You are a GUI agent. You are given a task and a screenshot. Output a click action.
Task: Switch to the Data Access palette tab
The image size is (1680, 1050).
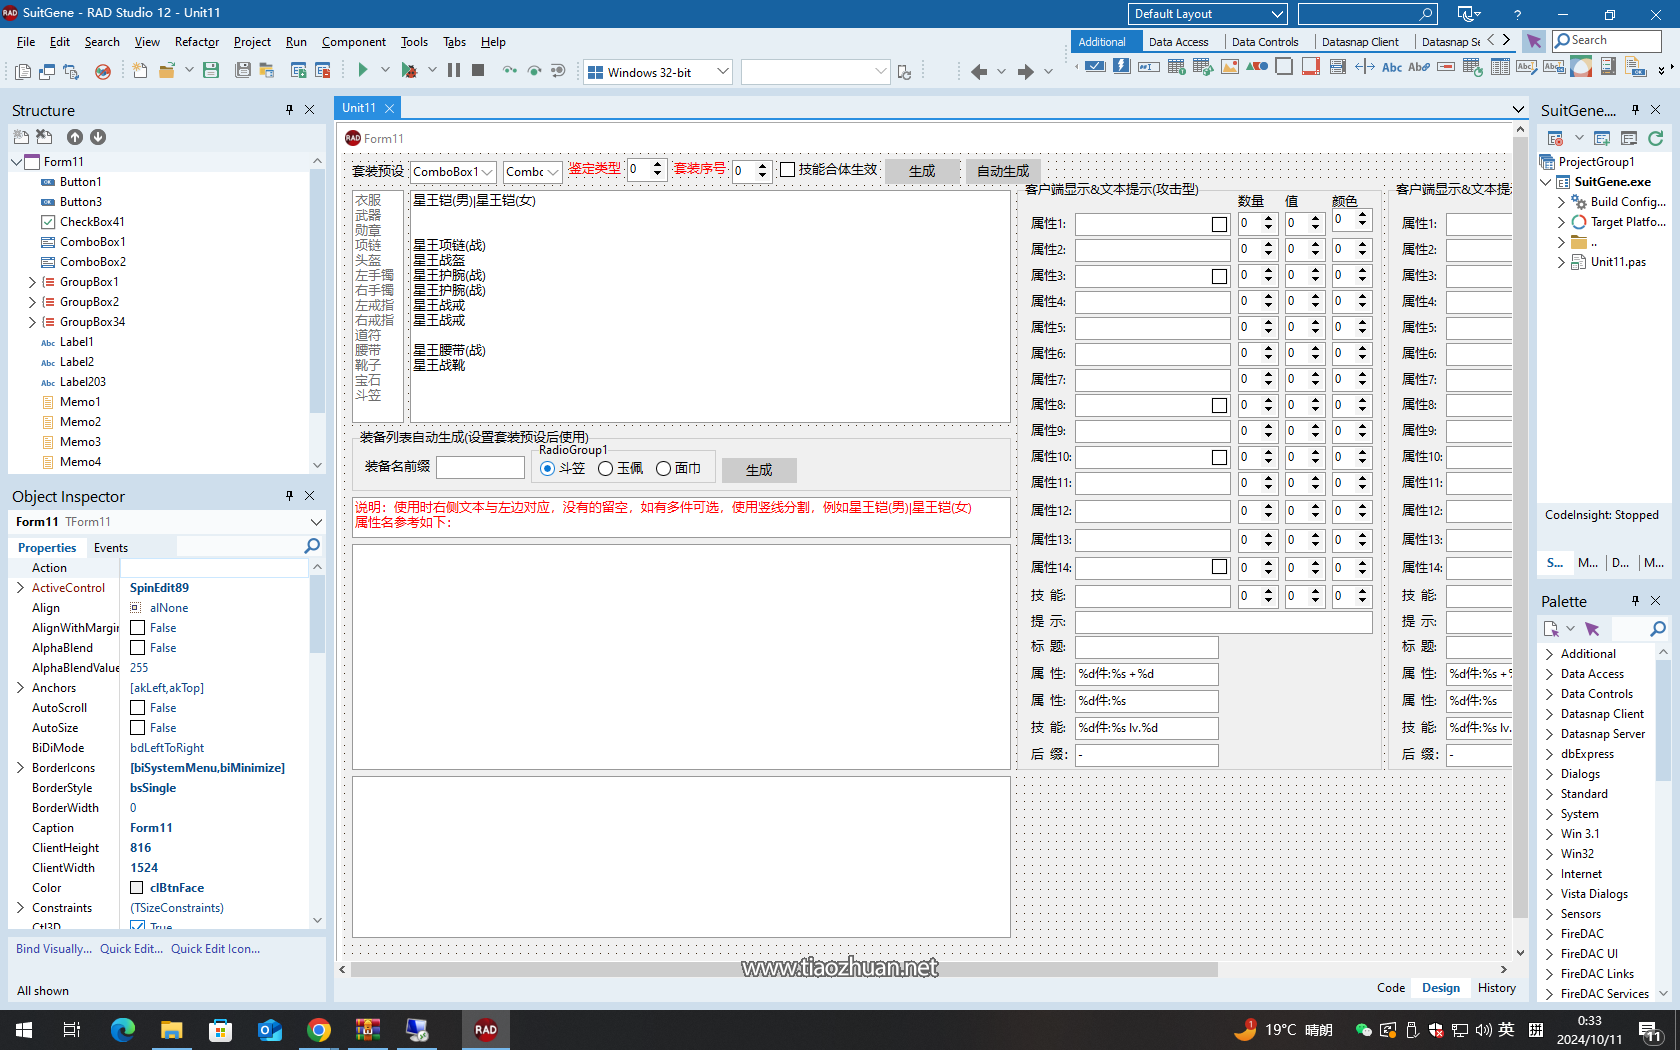(x=1180, y=41)
